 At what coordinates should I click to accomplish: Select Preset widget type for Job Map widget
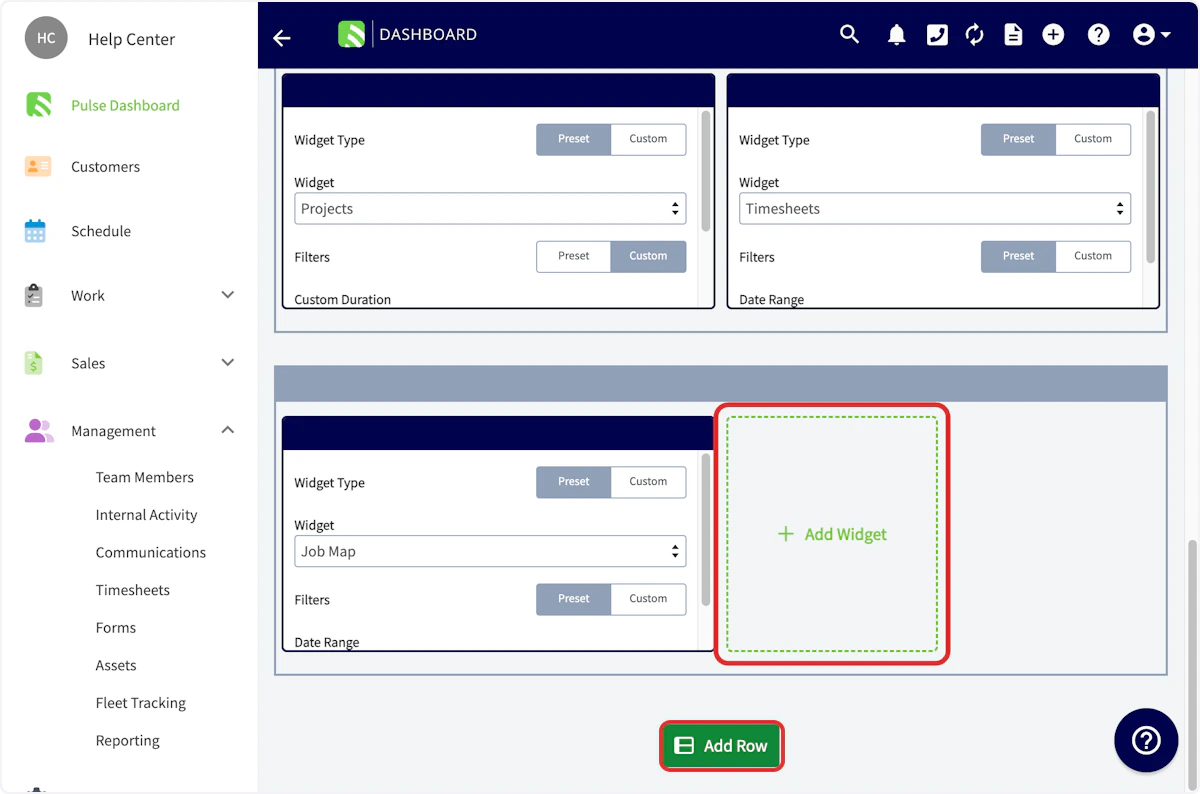574,482
